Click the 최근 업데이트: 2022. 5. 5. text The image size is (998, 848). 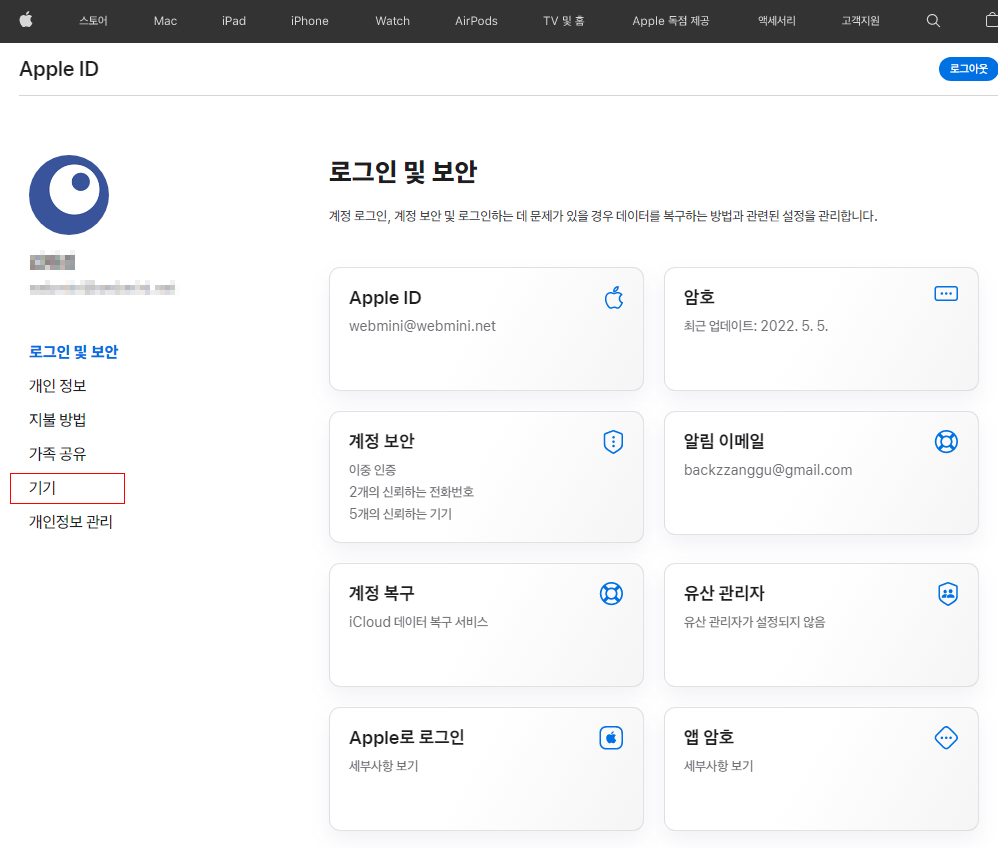click(x=756, y=326)
